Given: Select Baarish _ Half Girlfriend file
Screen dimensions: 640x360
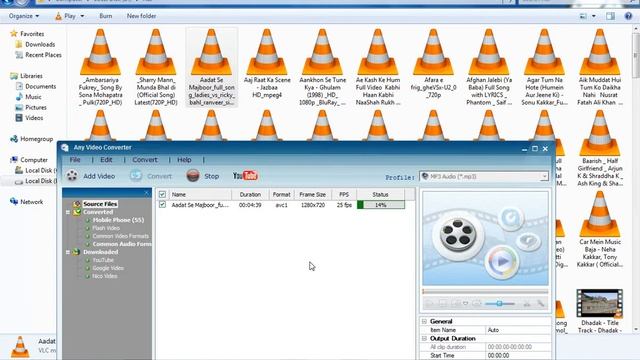Looking at the screenshot, I should [x=600, y=149].
